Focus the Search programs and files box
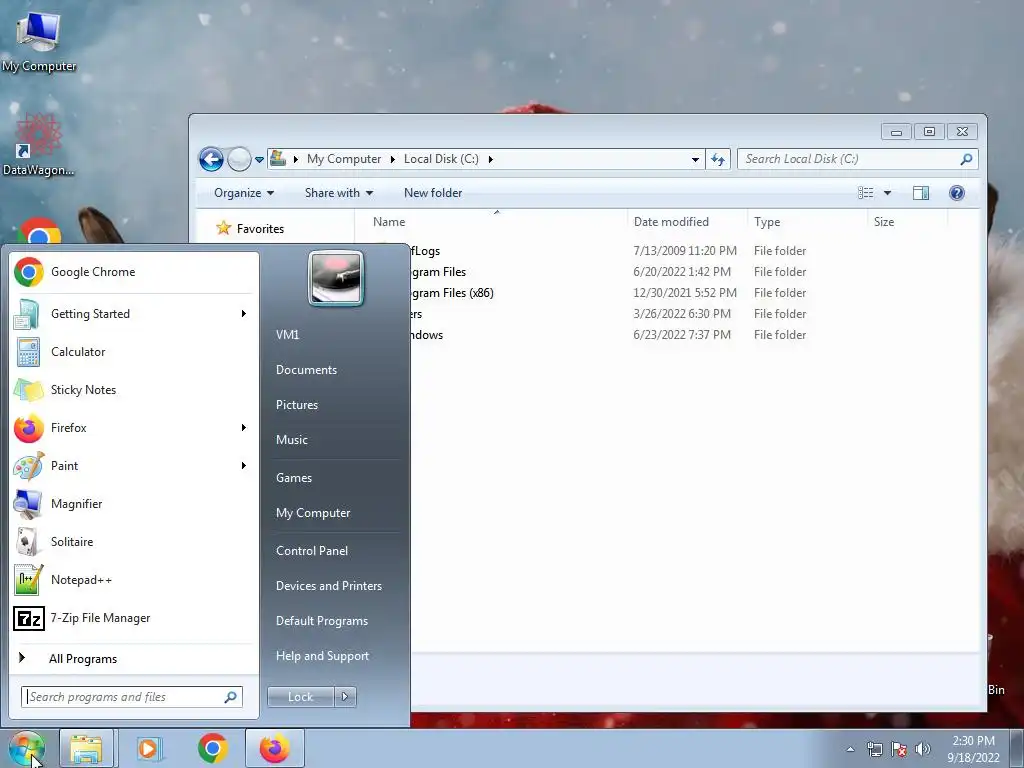1024x768 pixels. point(132,697)
